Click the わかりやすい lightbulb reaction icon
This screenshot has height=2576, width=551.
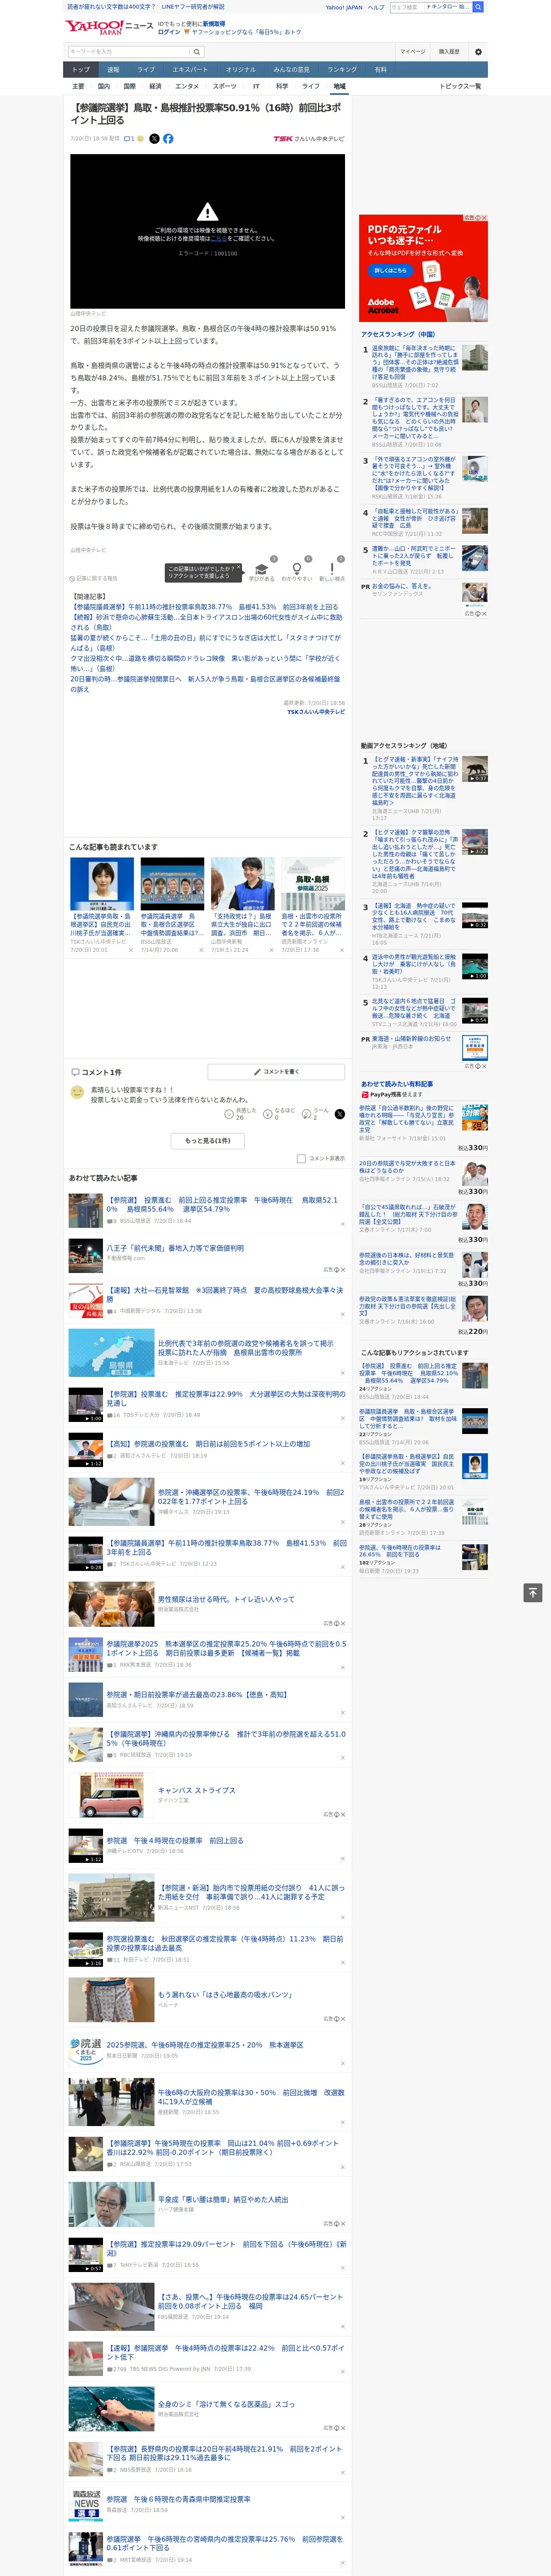pyautogui.click(x=297, y=569)
